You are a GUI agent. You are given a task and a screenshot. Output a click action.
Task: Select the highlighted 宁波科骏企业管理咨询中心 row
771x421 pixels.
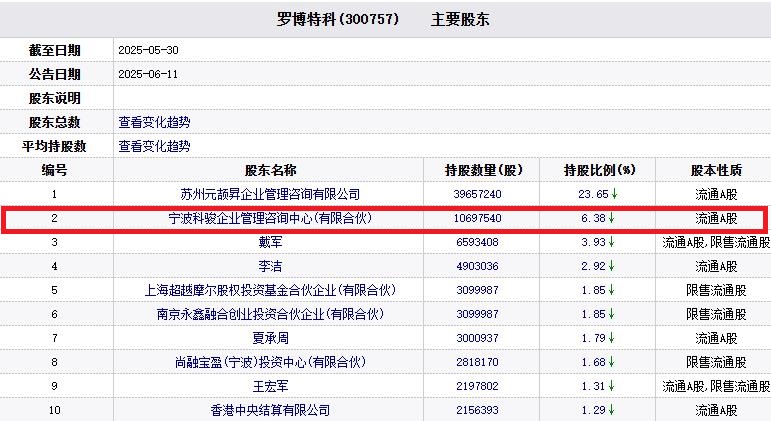[270, 218]
